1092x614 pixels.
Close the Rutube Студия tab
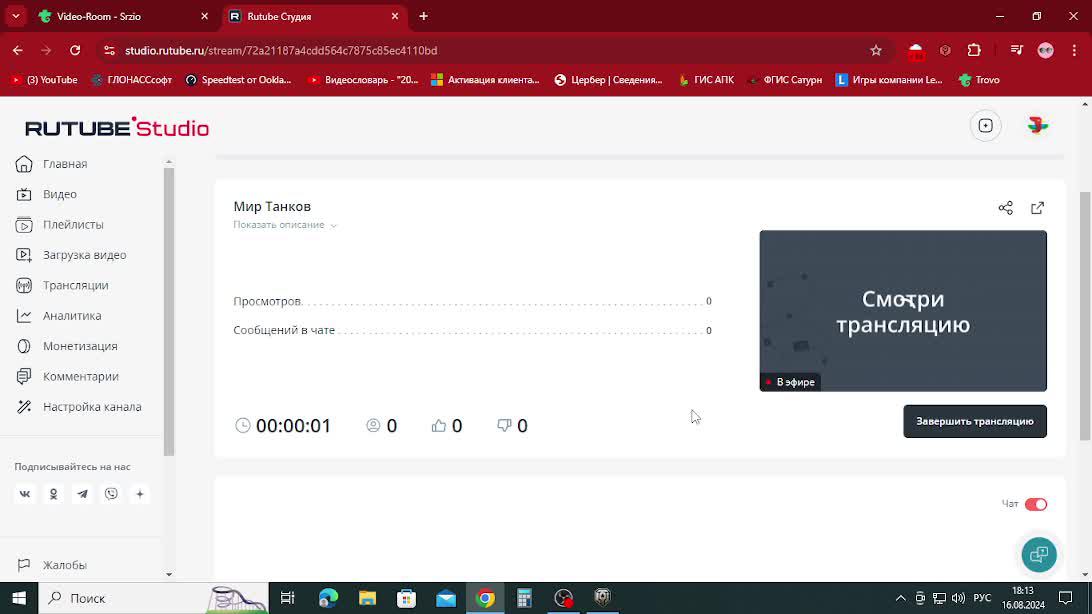(395, 16)
